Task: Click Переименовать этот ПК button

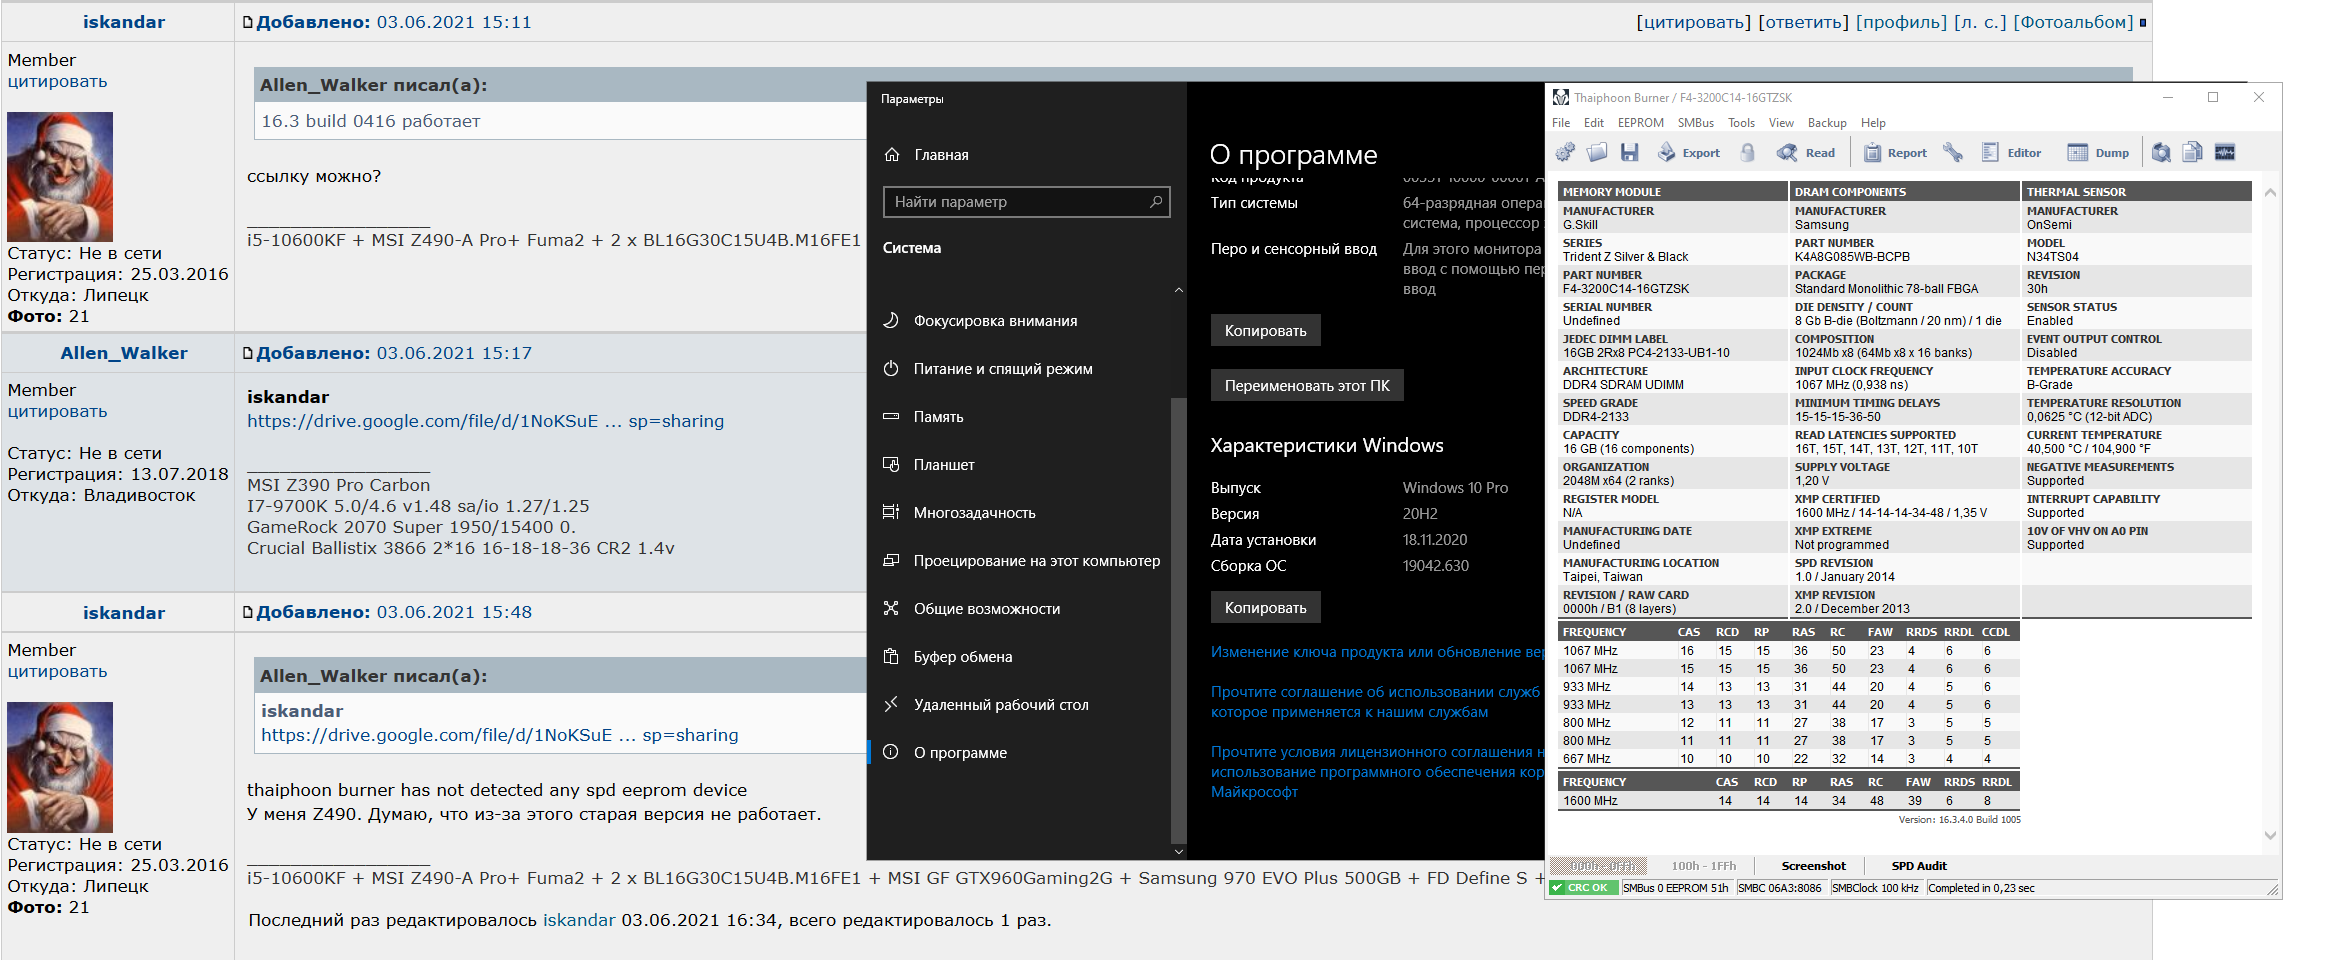Action: [1307, 386]
